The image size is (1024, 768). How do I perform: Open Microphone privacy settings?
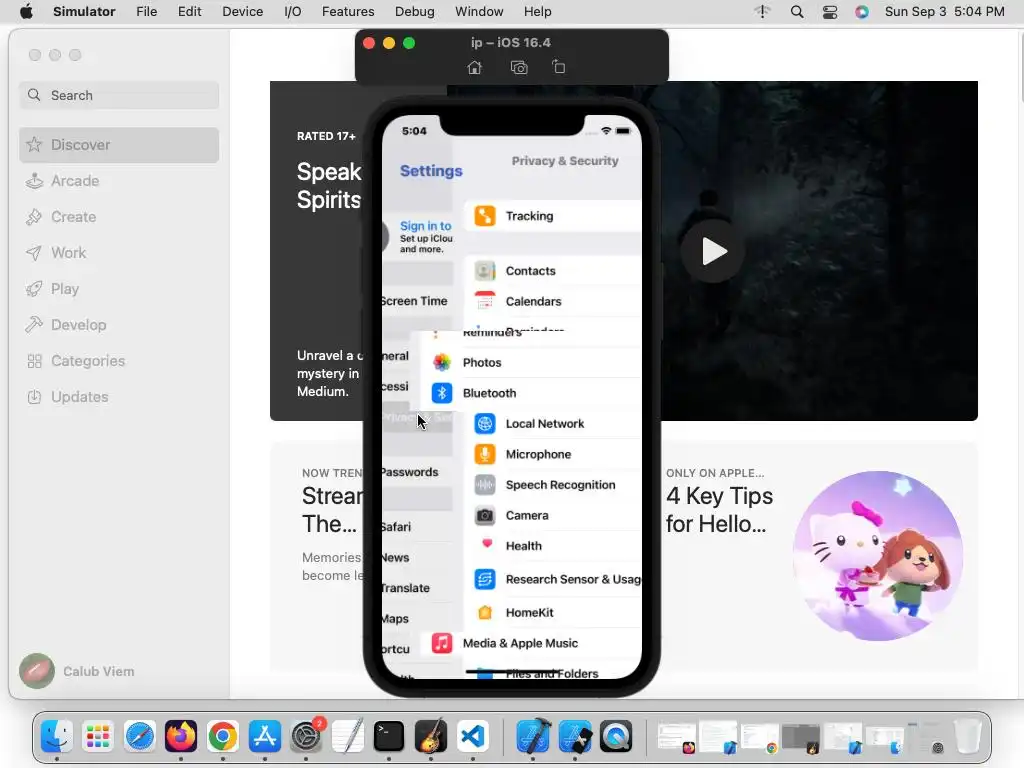tap(552, 455)
